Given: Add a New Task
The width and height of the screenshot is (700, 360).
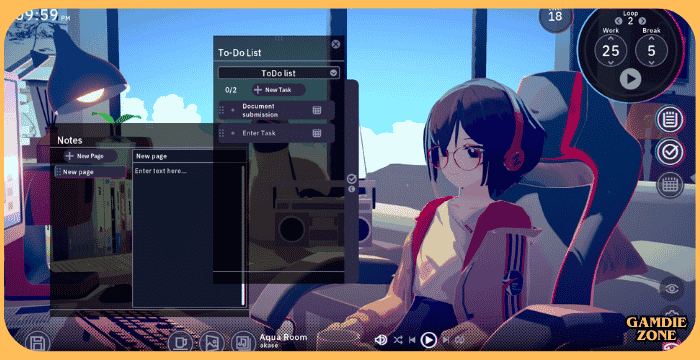Looking at the screenshot, I should (279, 90).
